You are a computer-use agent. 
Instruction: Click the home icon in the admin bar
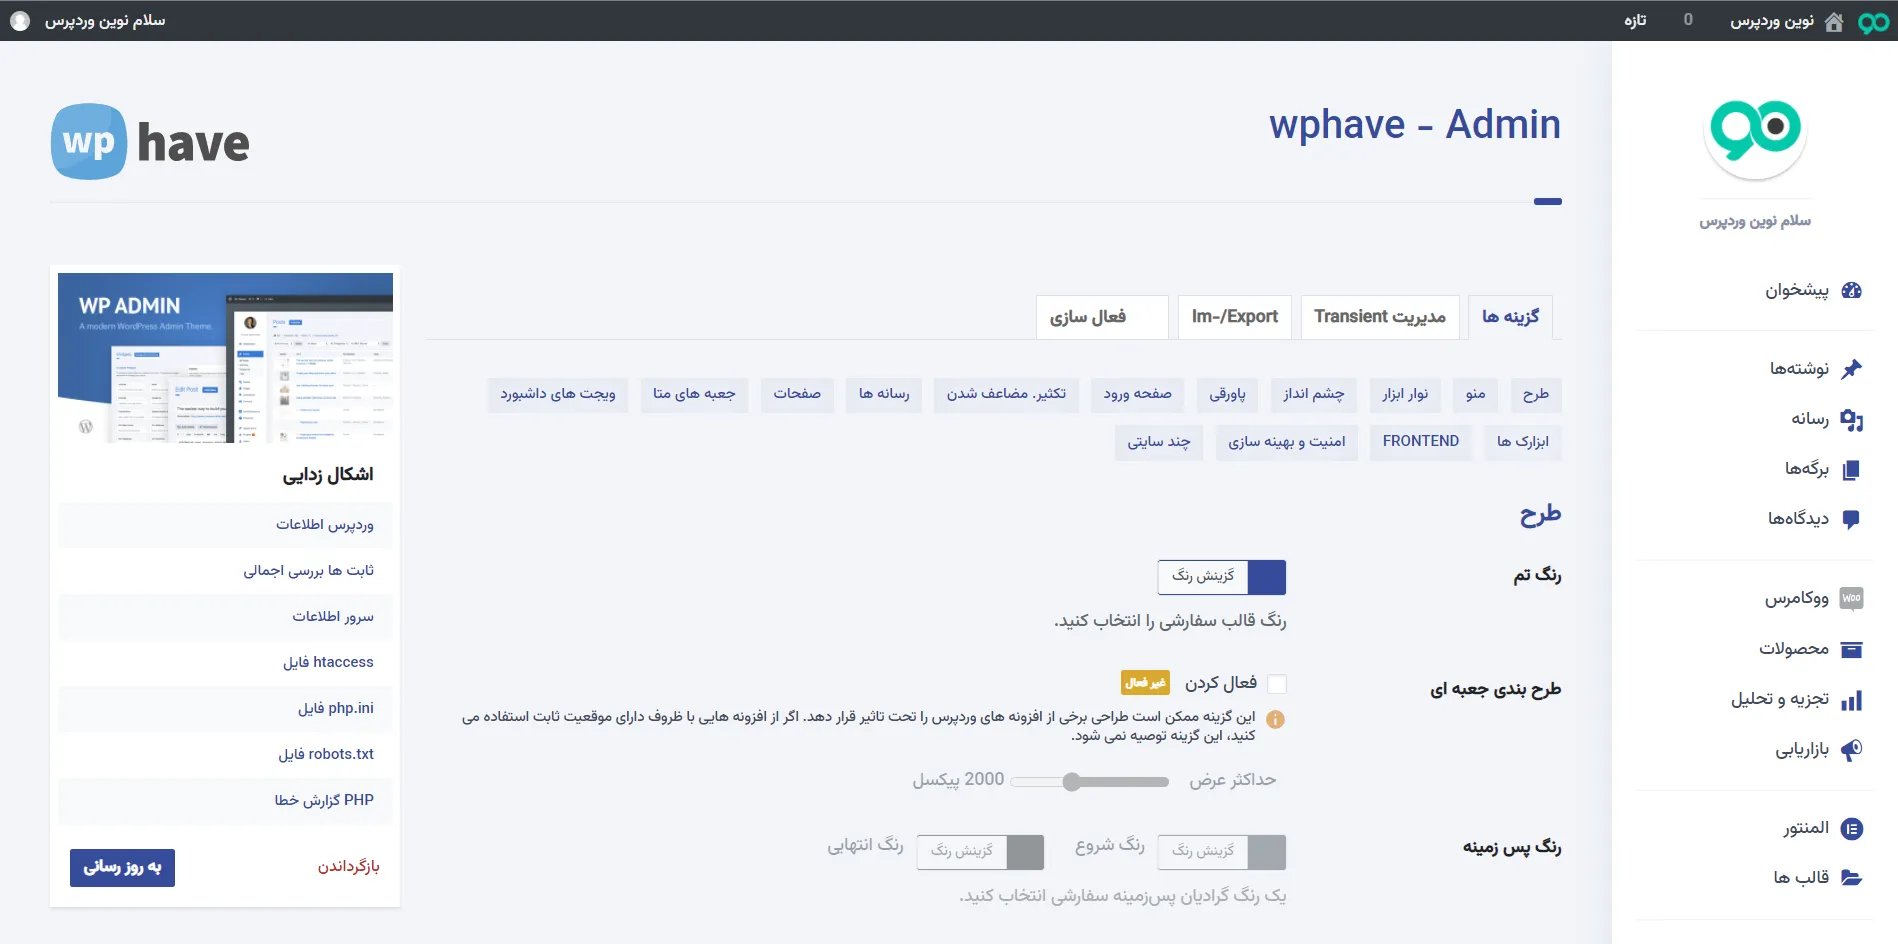tap(1834, 21)
